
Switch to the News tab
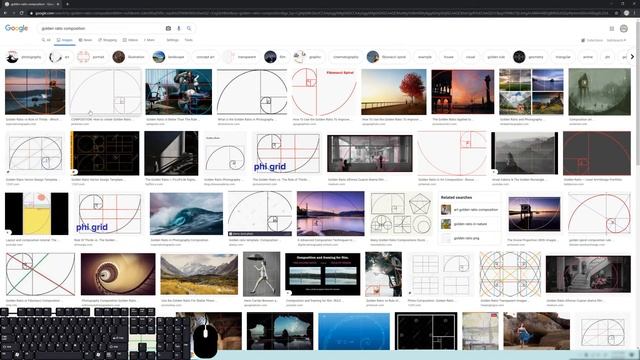tap(85, 40)
